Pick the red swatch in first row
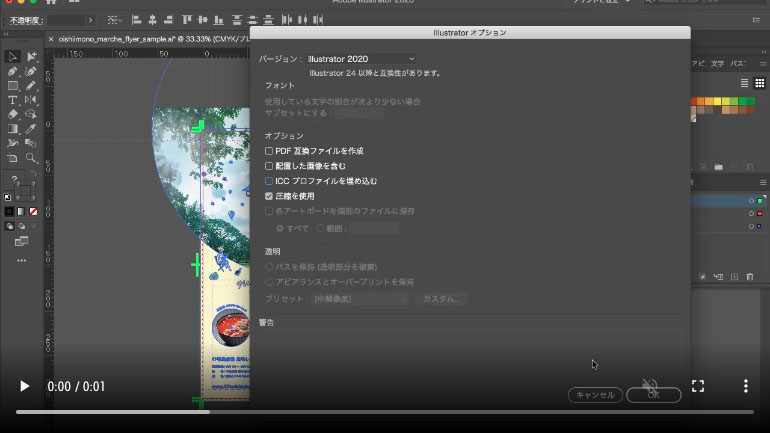770x433 pixels. pyautogui.click(x=694, y=101)
